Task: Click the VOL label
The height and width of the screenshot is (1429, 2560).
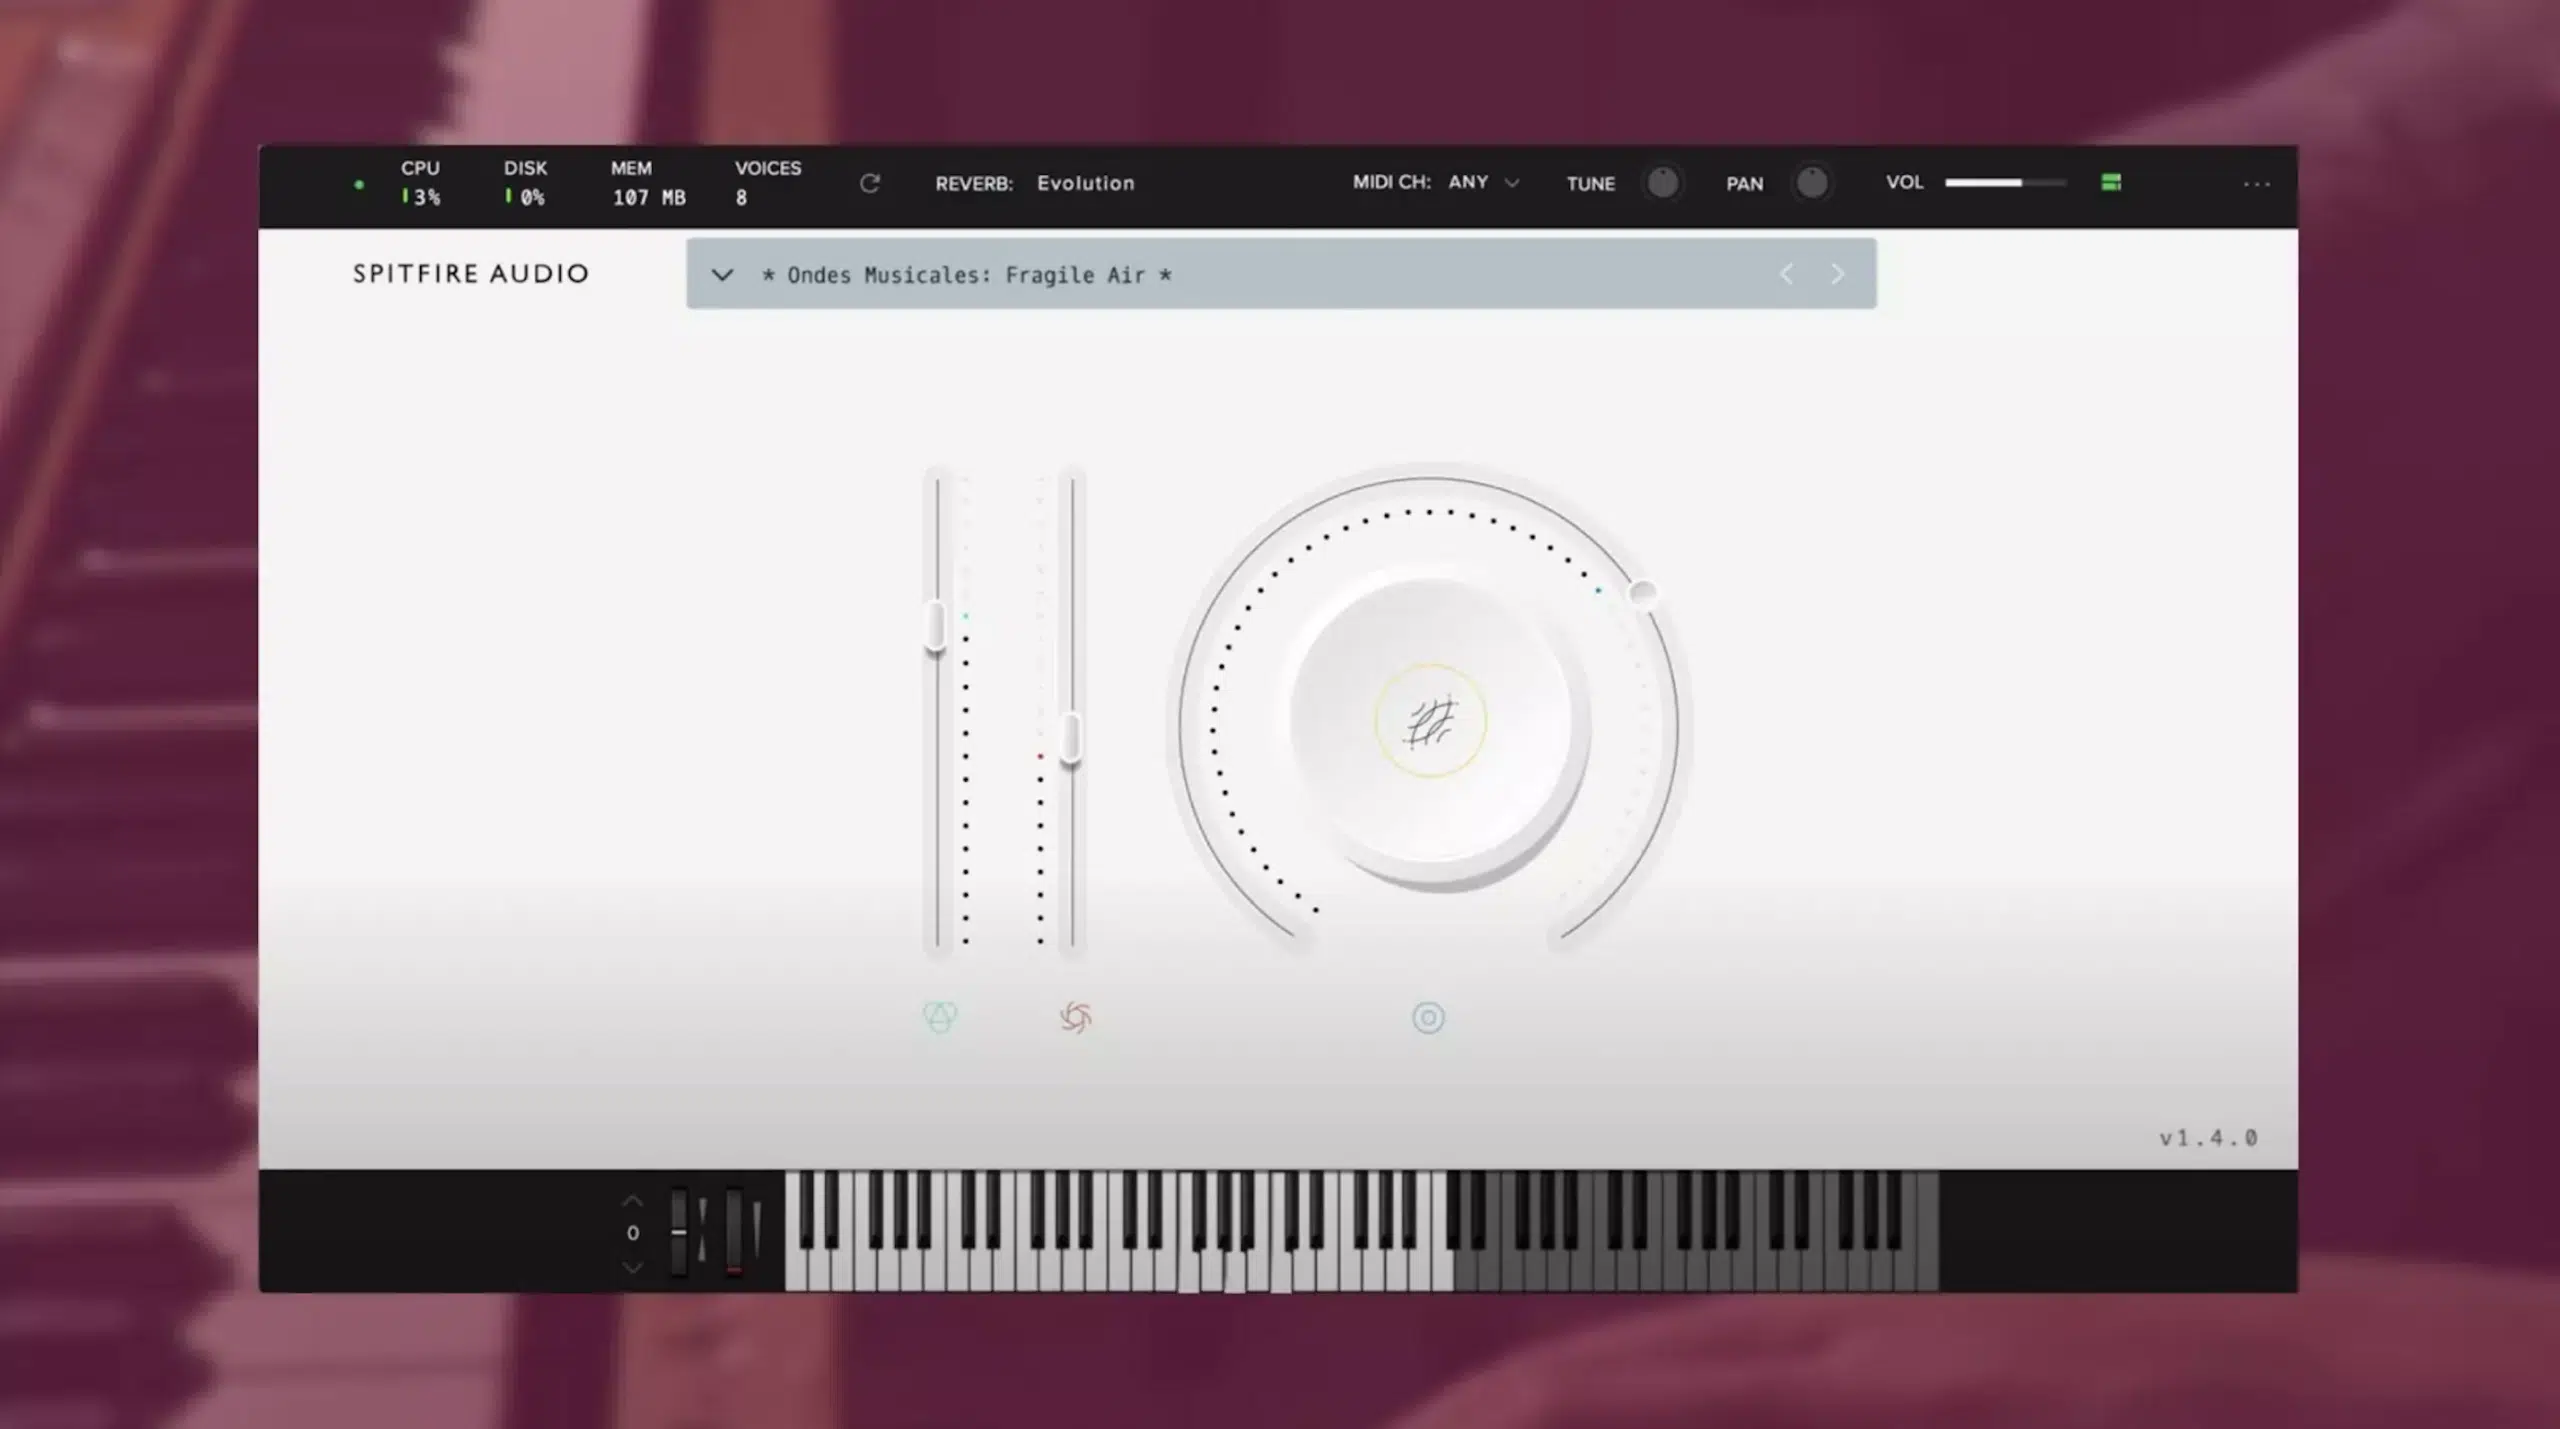Action: point(1904,182)
